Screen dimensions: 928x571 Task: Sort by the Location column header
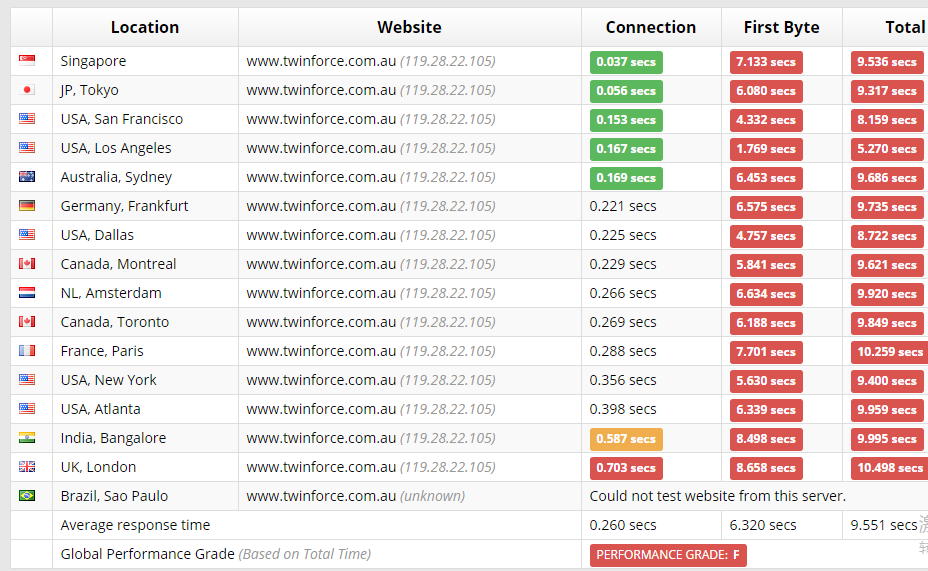pyautogui.click(x=145, y=27)
